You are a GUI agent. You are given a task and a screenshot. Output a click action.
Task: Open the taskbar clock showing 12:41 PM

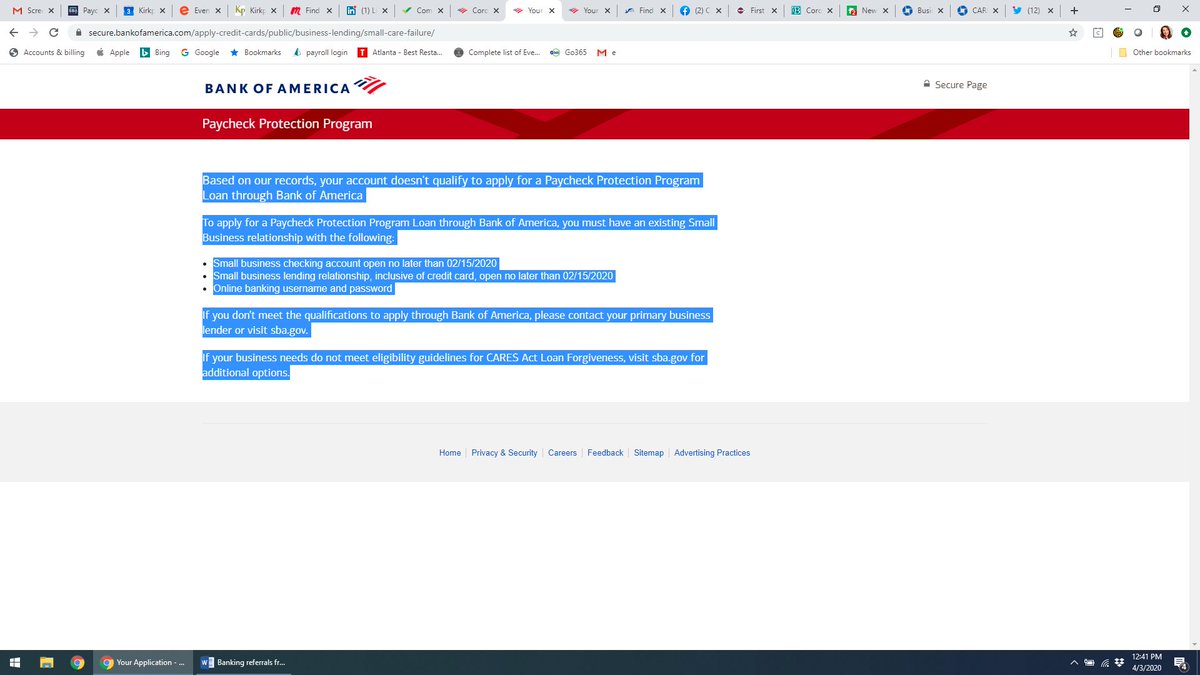[x=1146, y=662]
